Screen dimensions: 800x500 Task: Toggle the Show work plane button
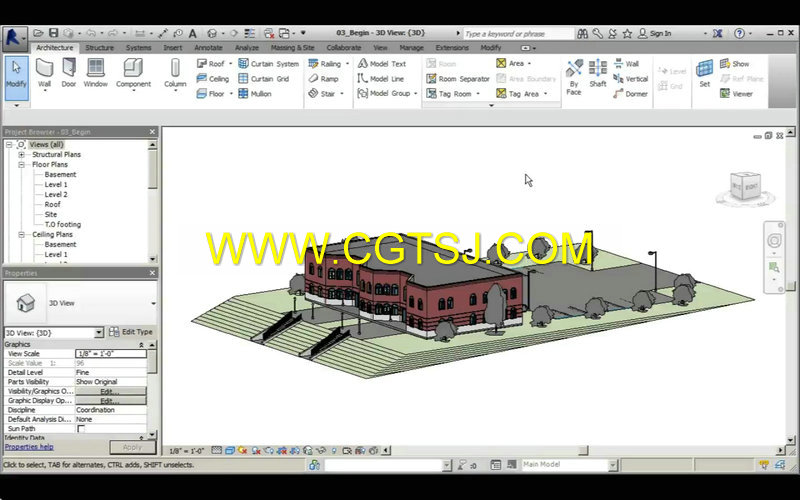[735, 64]
